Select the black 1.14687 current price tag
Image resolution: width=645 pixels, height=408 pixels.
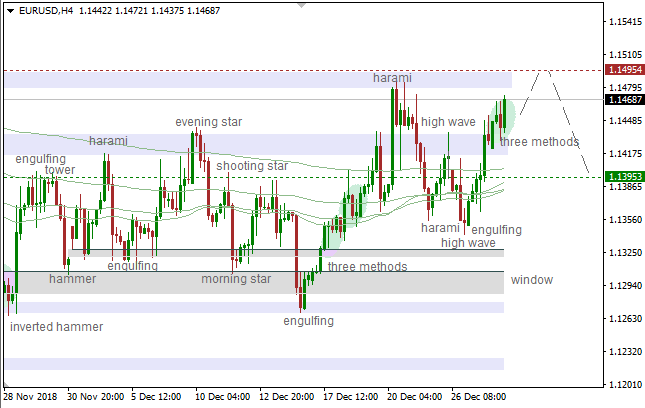tap(624, 100)
